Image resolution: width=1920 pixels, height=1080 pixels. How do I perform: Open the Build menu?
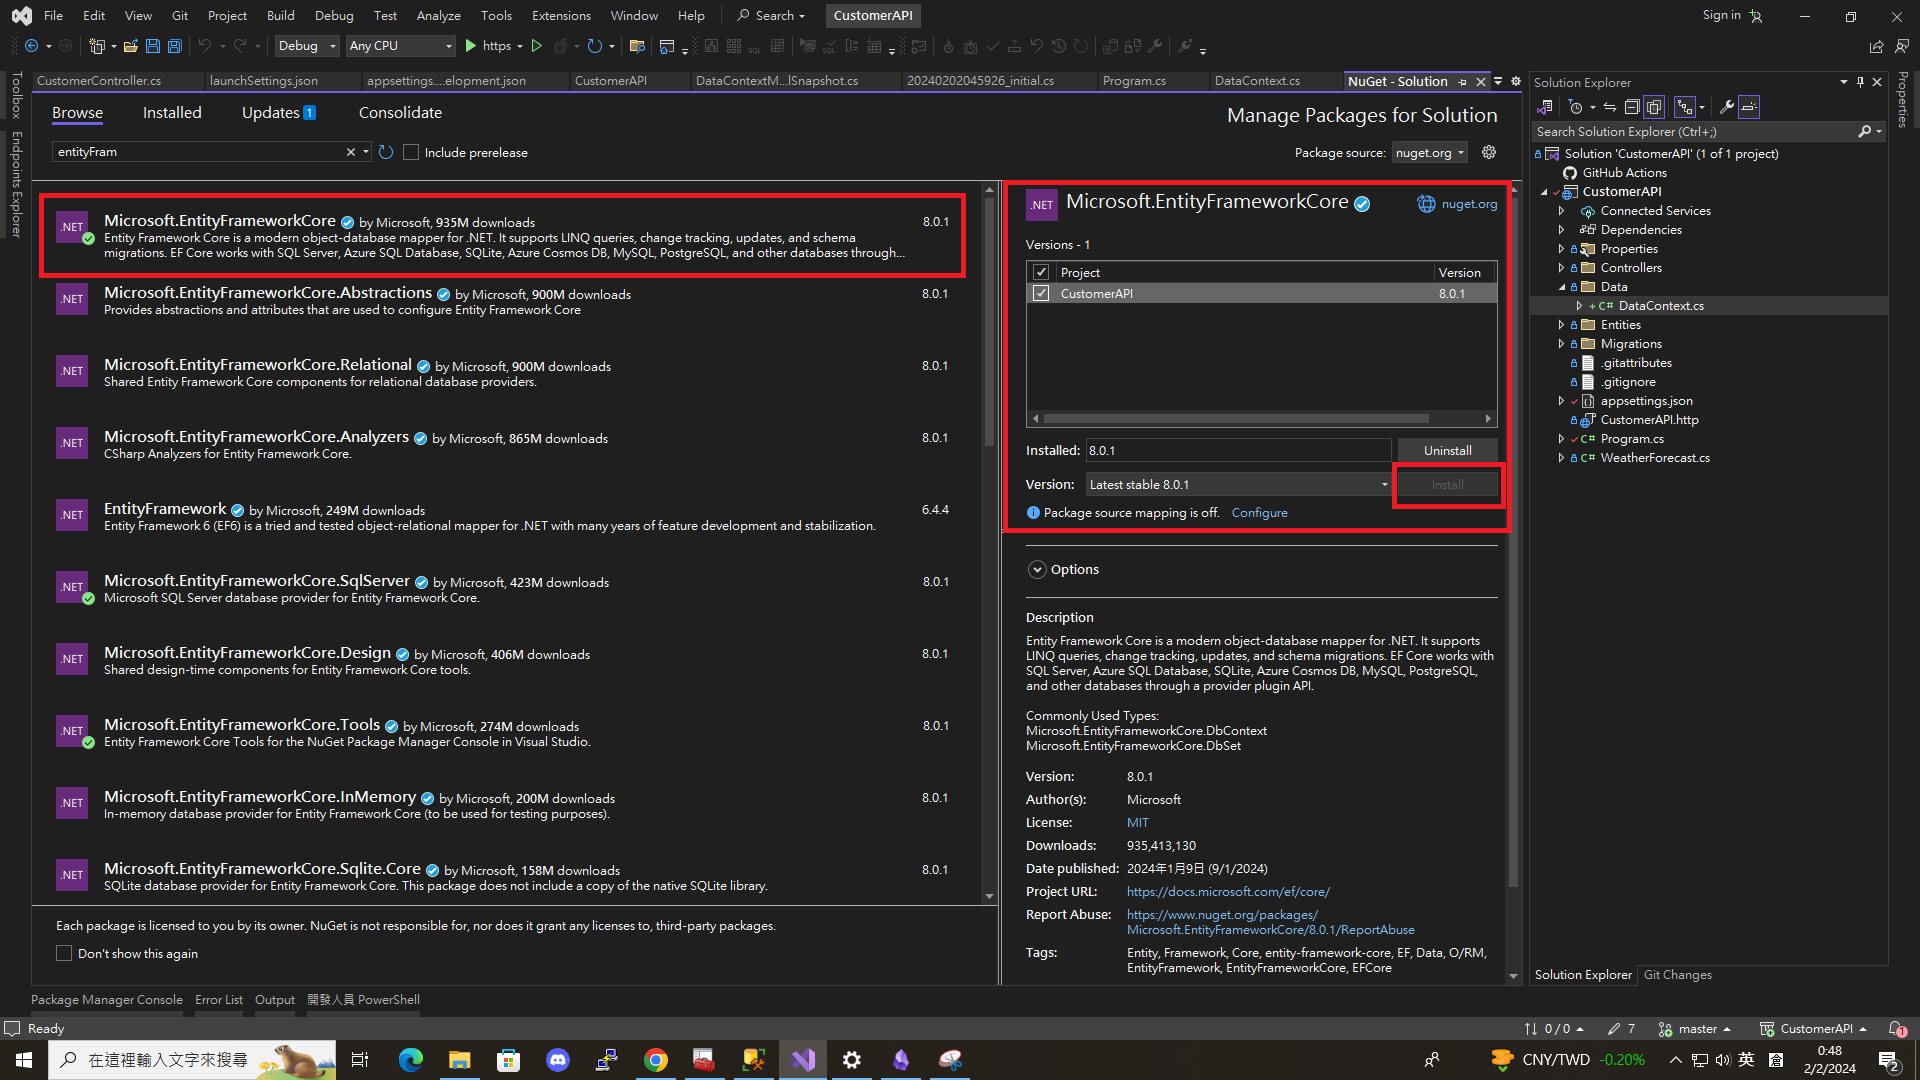pos(280,15)
